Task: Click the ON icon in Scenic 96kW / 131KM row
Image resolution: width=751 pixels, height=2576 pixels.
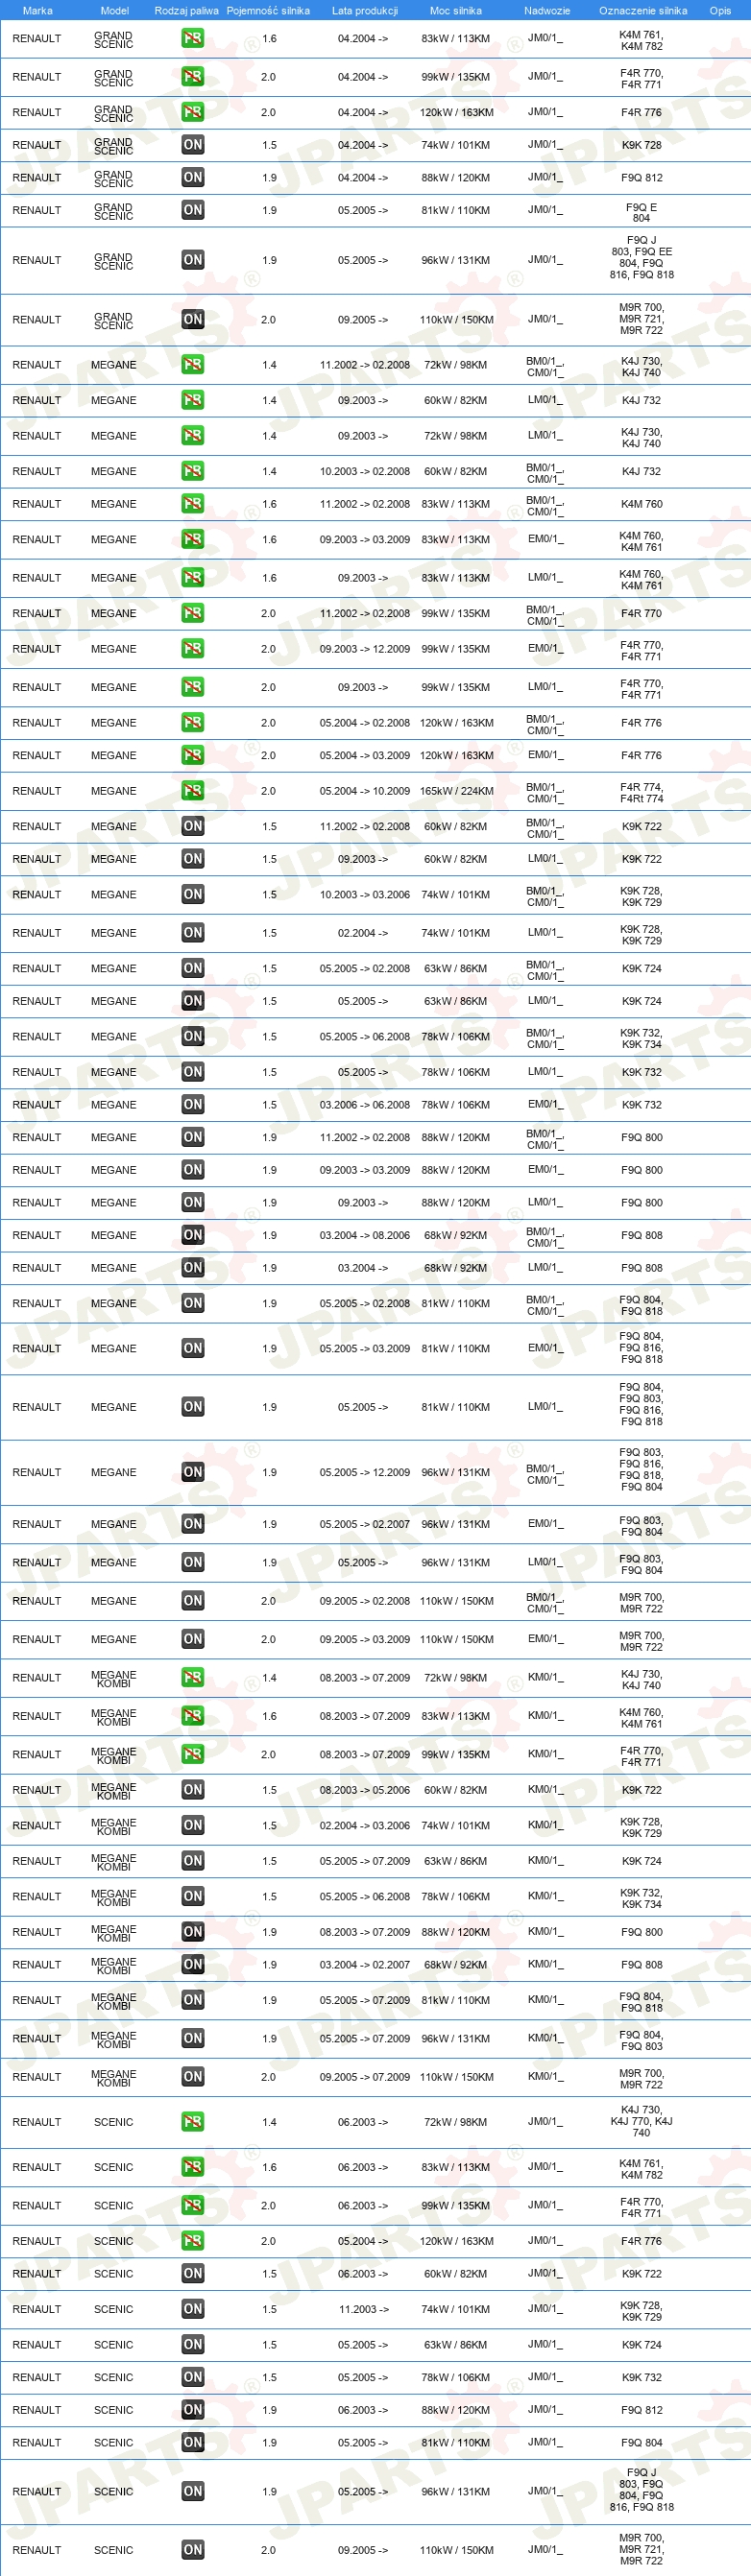Action: [x=193, y=2492]
